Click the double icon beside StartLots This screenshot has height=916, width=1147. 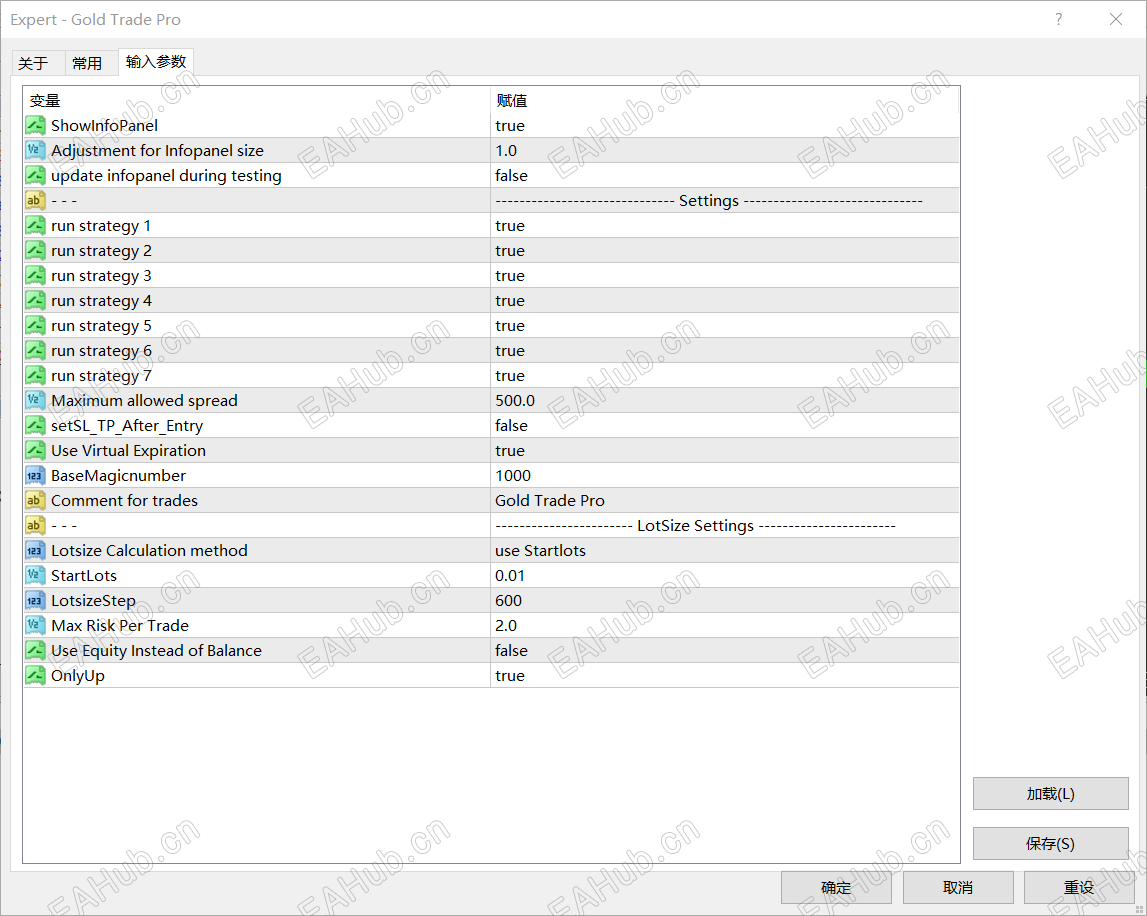click(35, 575)
